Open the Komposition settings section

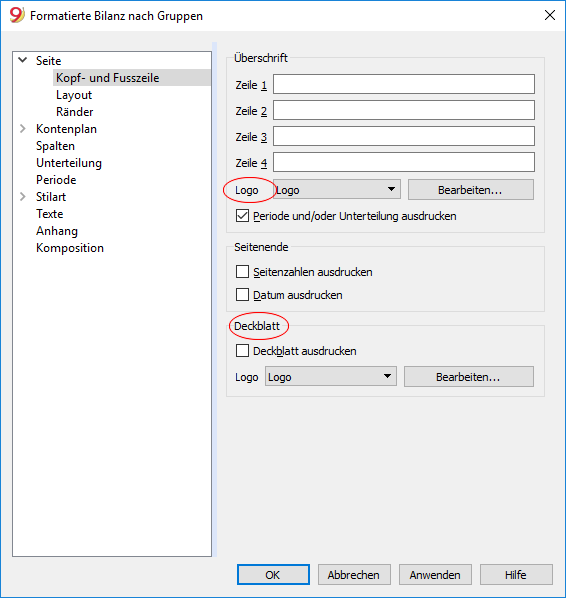(x=70, y=248)
